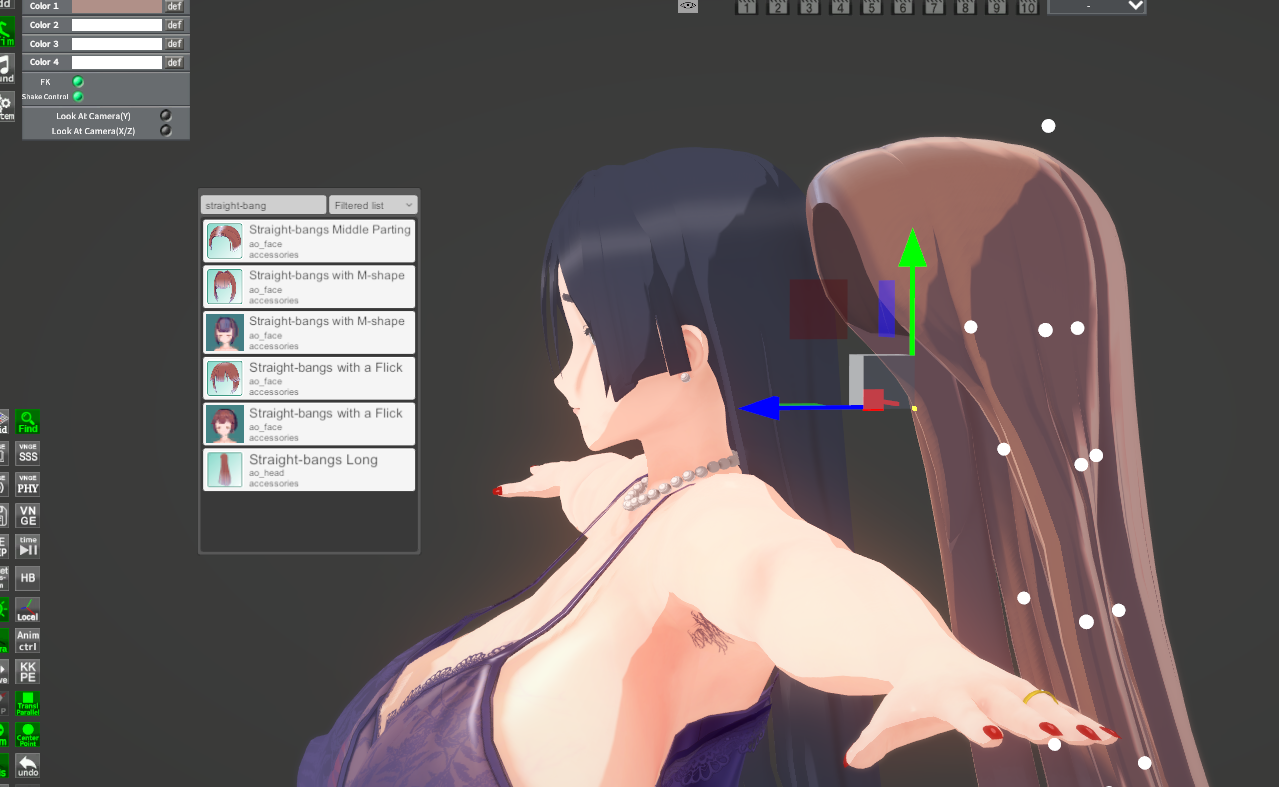Expand the top-right camera dropdown
This screenshot has height=787, width=1279.
[x=1096, y=6]
